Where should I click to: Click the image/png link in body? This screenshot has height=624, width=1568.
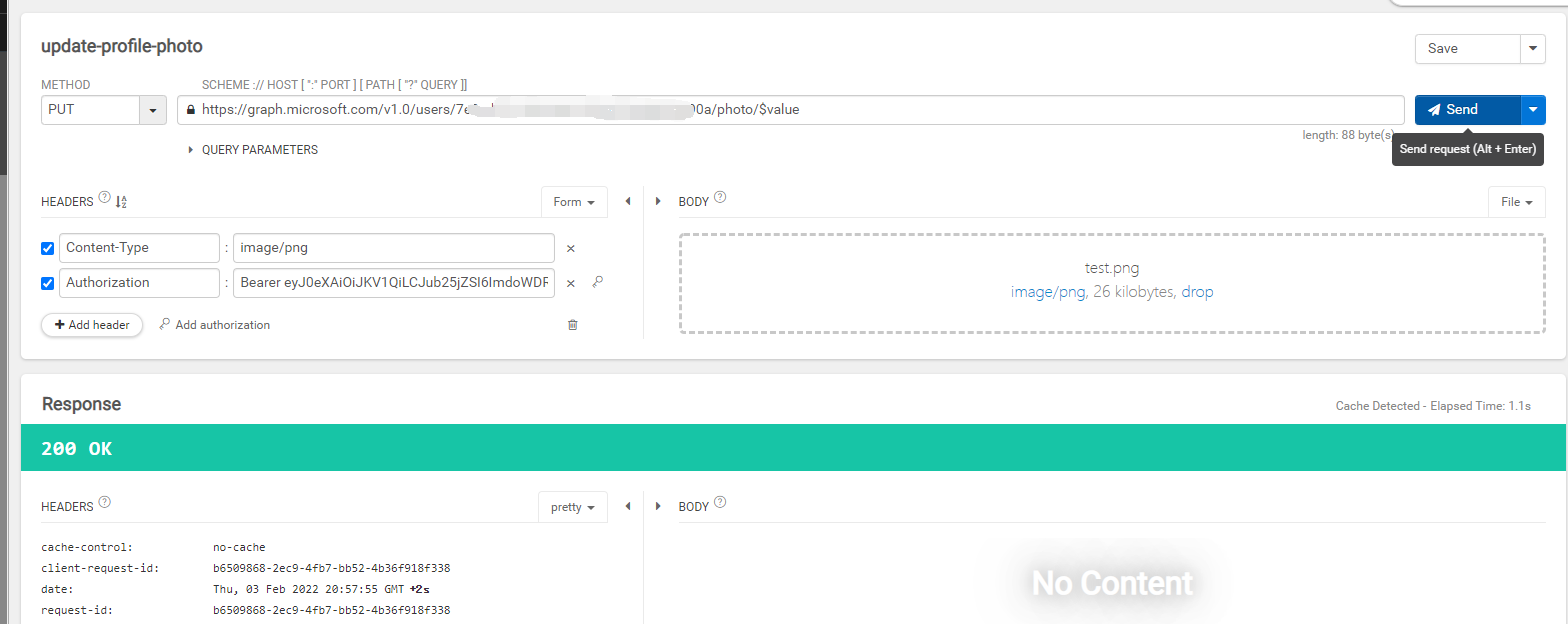tap(1048, 293)
